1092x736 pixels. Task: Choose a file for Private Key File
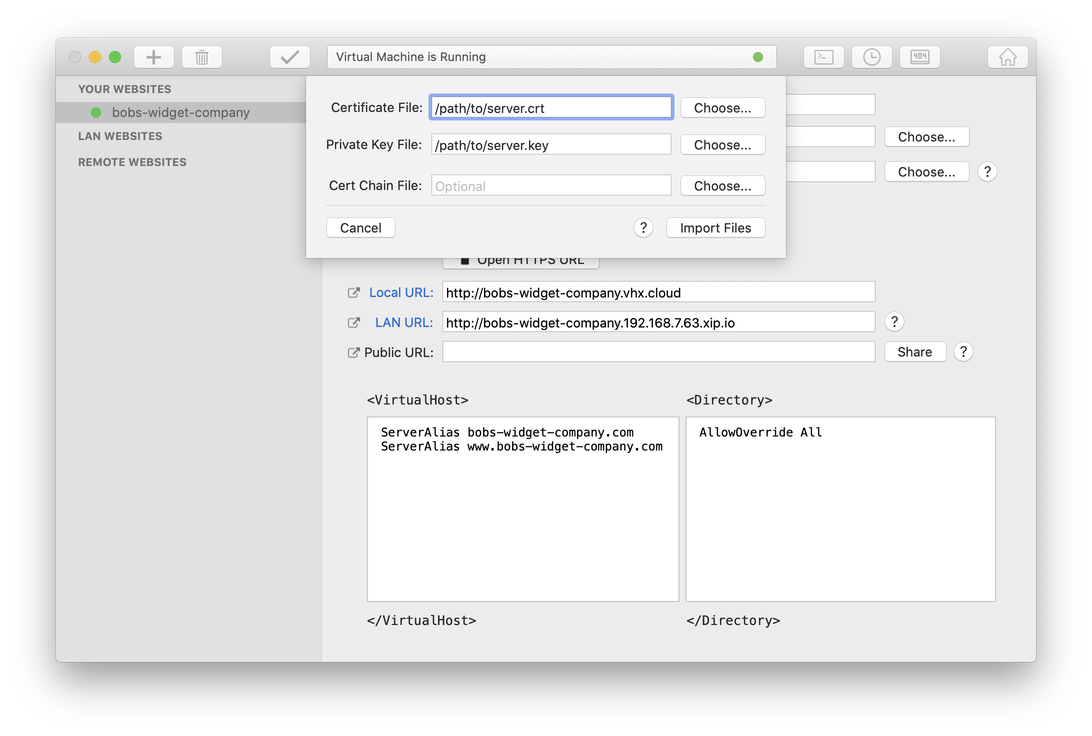coord(722,145)
